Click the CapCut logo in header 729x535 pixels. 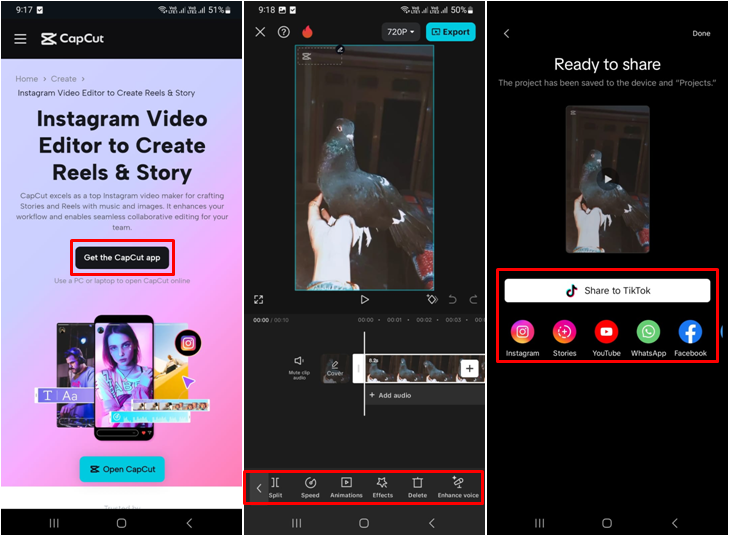(x=72, y=39)
